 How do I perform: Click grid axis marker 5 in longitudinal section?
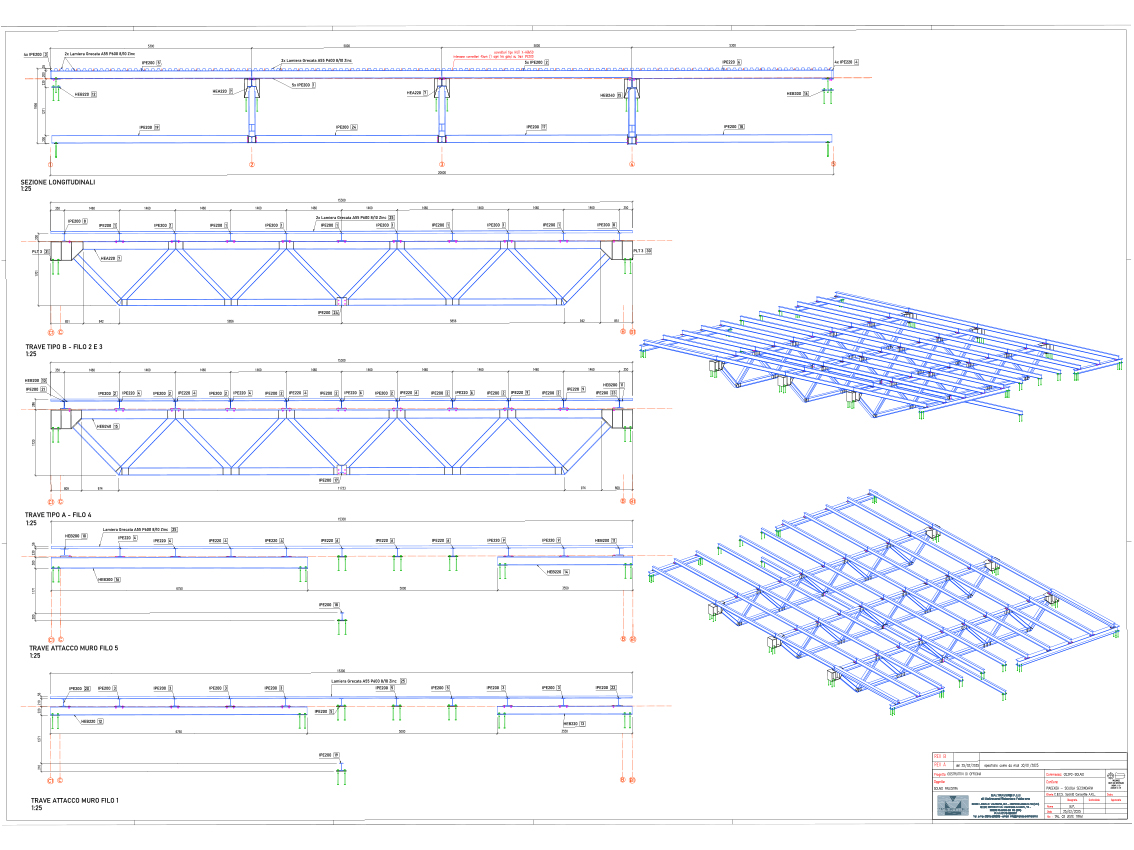coord(833,164)
